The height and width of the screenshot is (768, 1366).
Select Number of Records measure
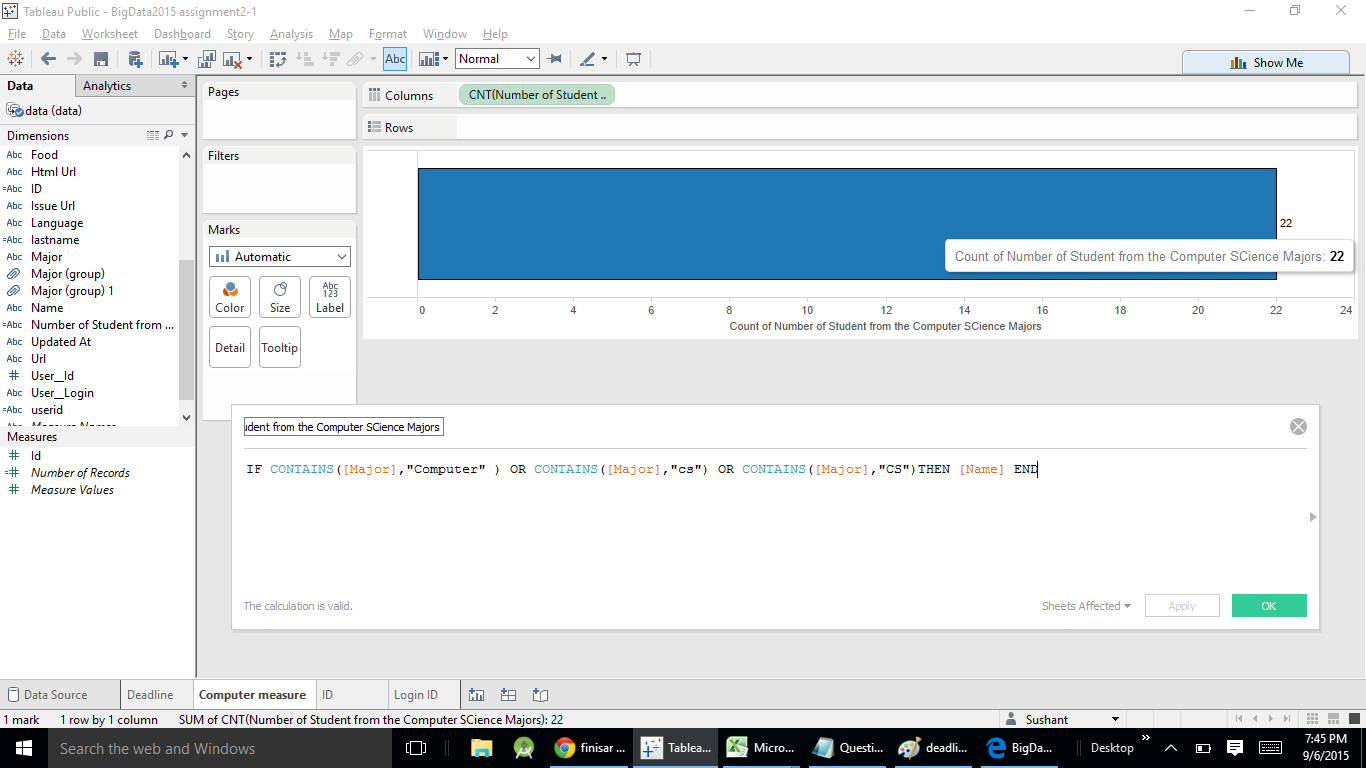[x=80, y=473]
